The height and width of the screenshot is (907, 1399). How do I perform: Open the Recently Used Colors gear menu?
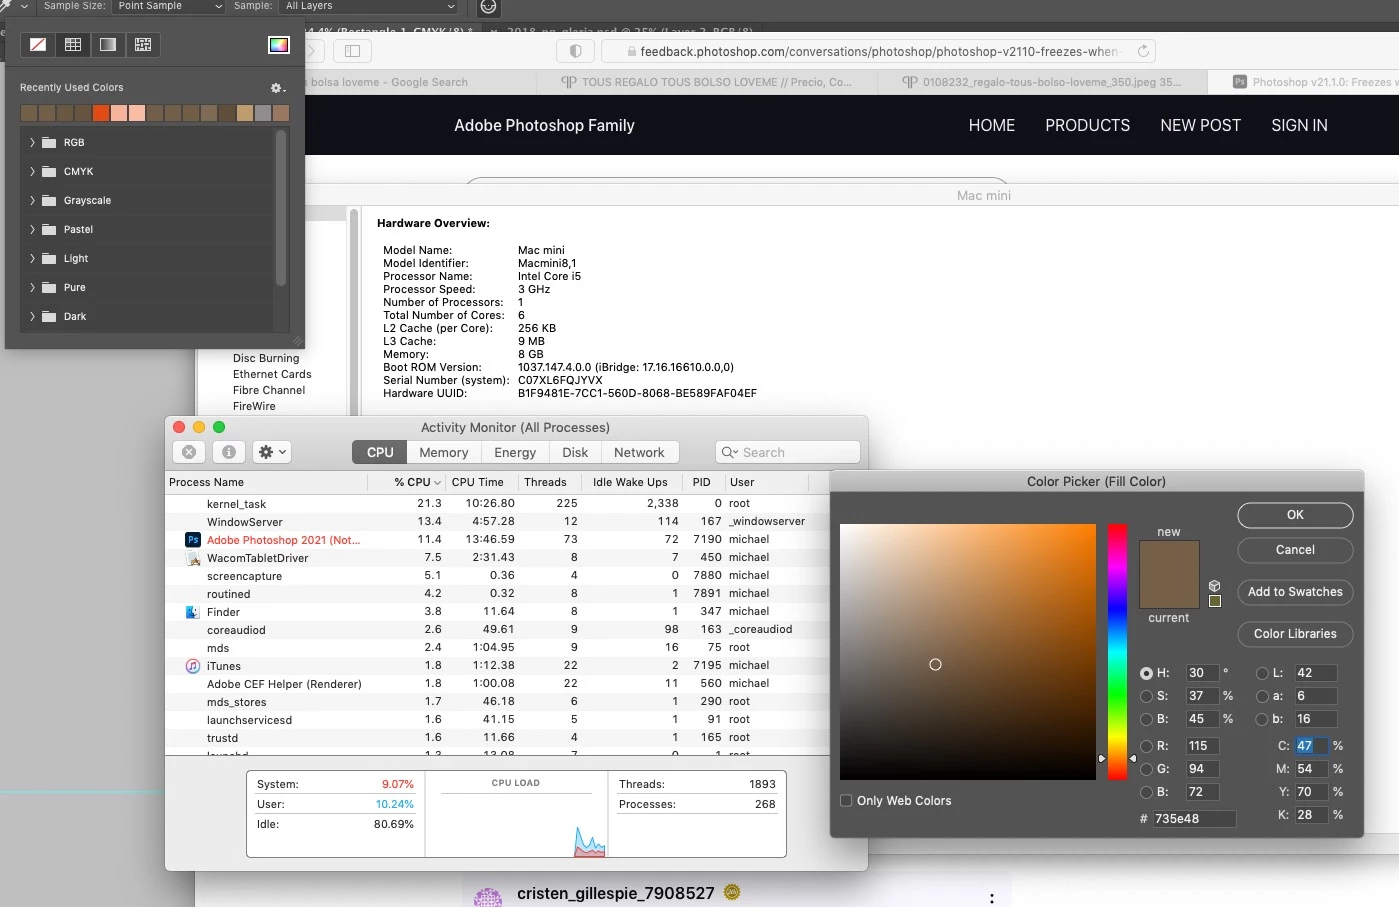click(x=278, y=88)
